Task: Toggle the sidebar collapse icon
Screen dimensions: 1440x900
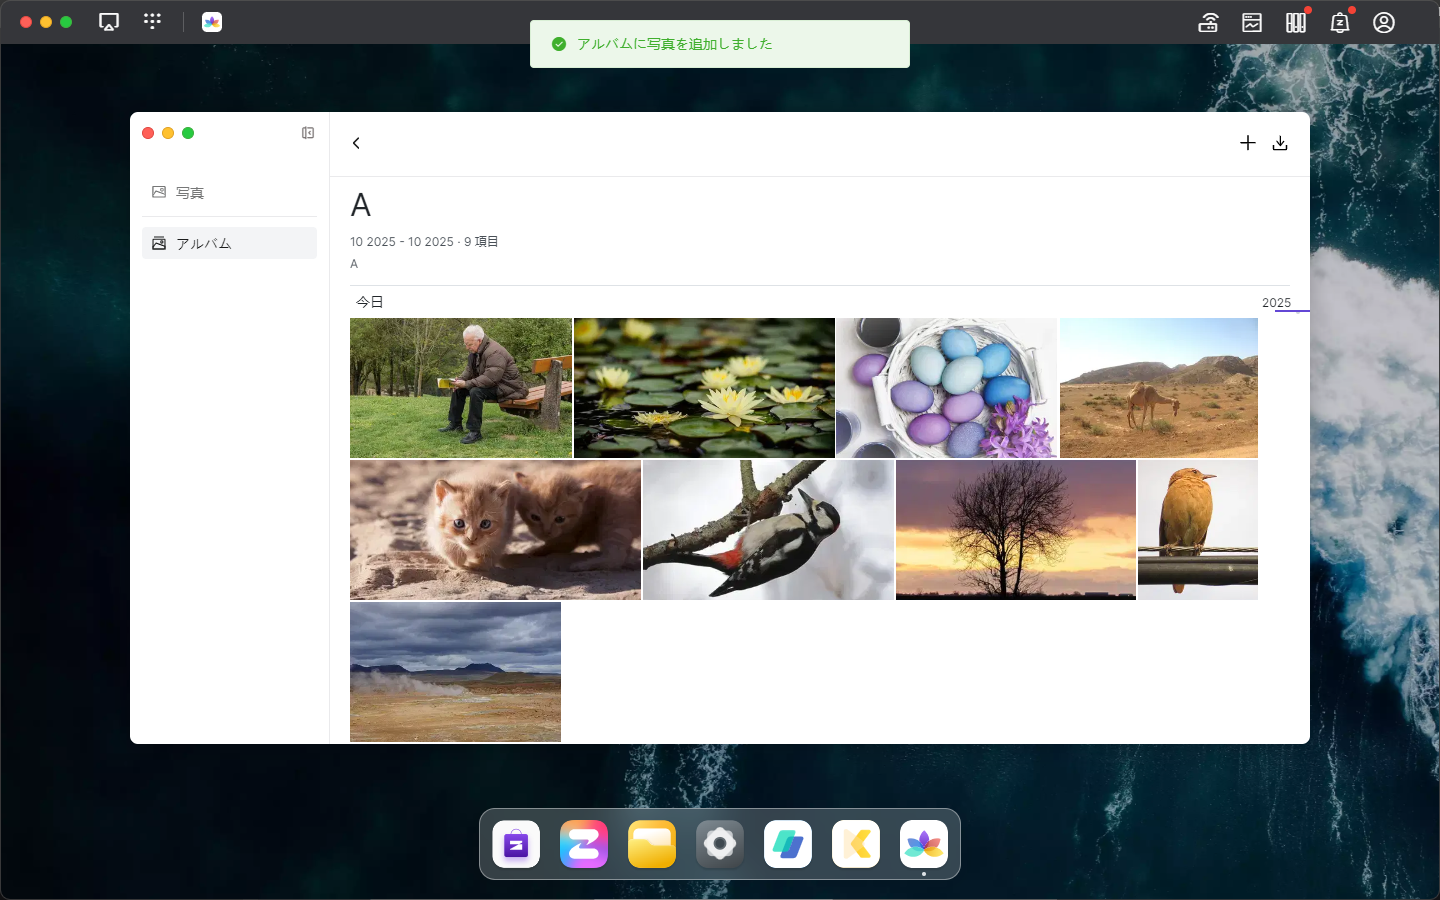Action: (308, 133)
